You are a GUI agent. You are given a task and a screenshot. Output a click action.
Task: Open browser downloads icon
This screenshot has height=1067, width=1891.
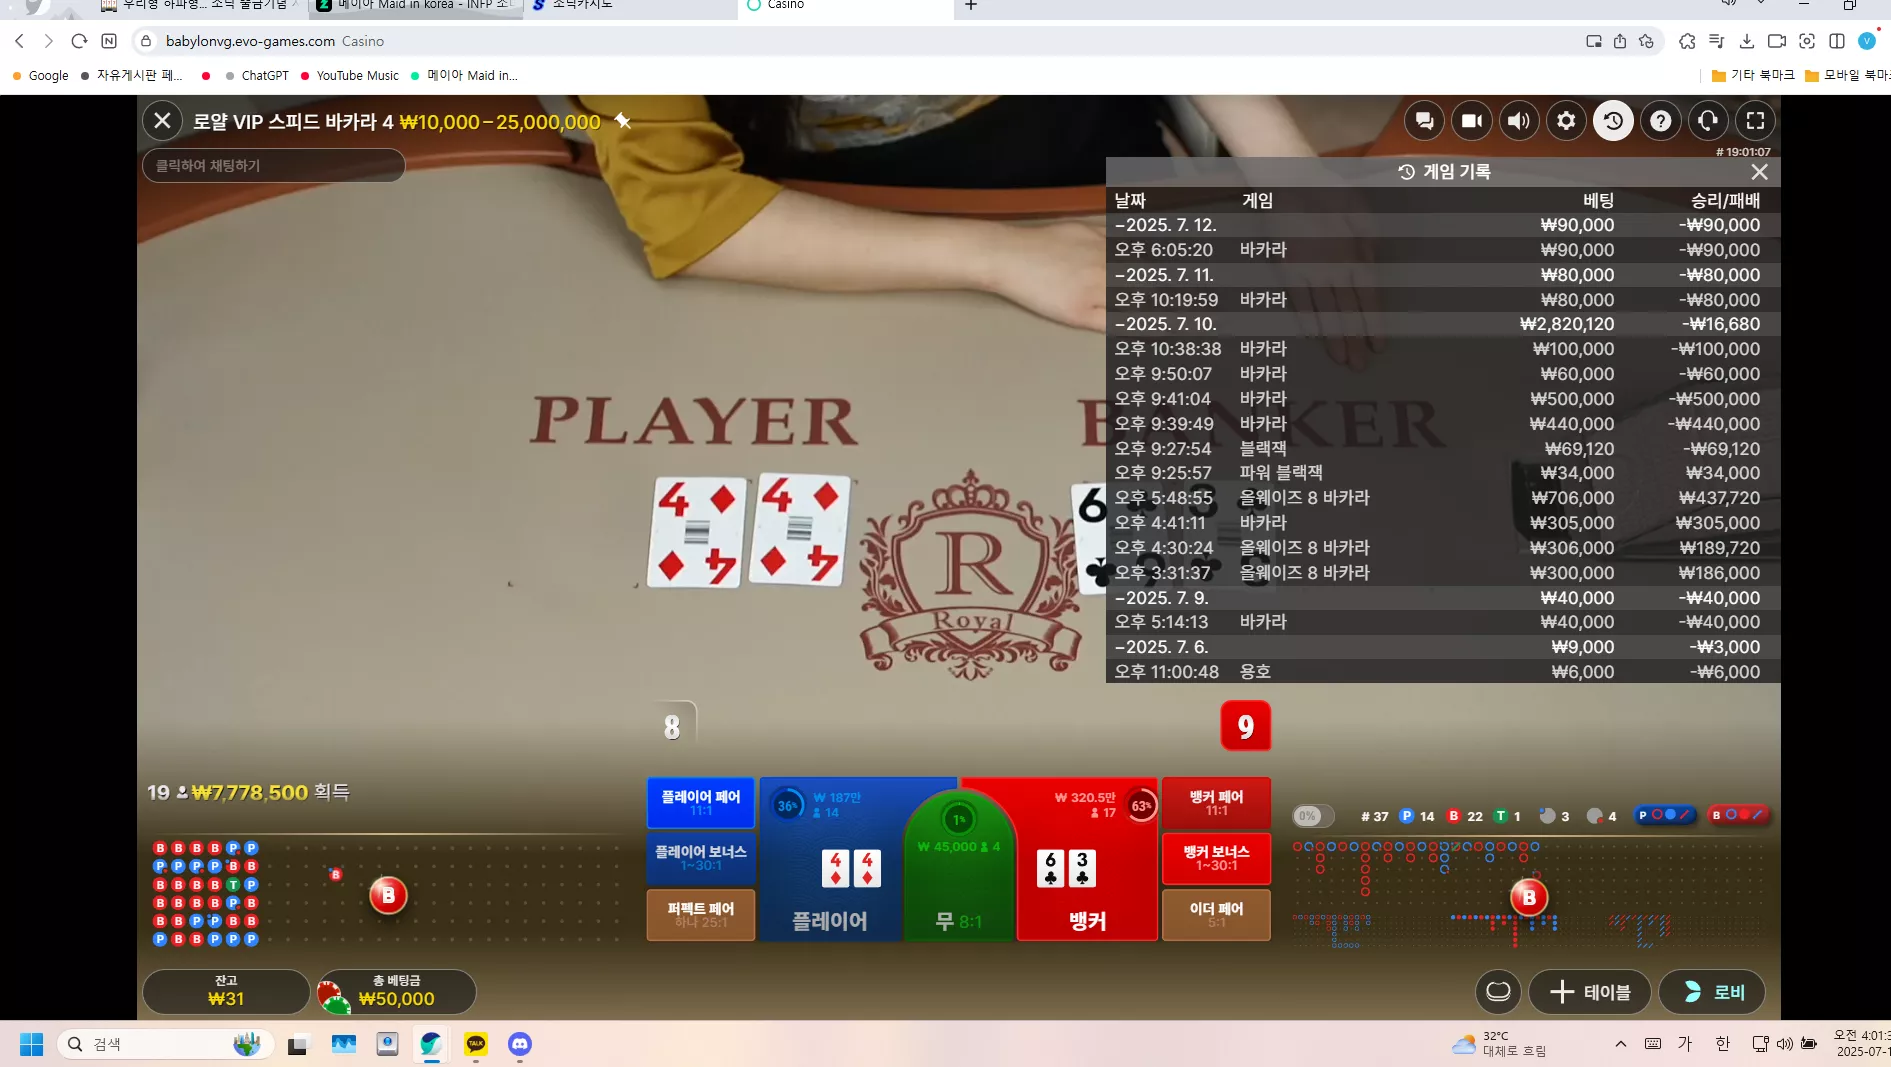(x=1747, y=41)
